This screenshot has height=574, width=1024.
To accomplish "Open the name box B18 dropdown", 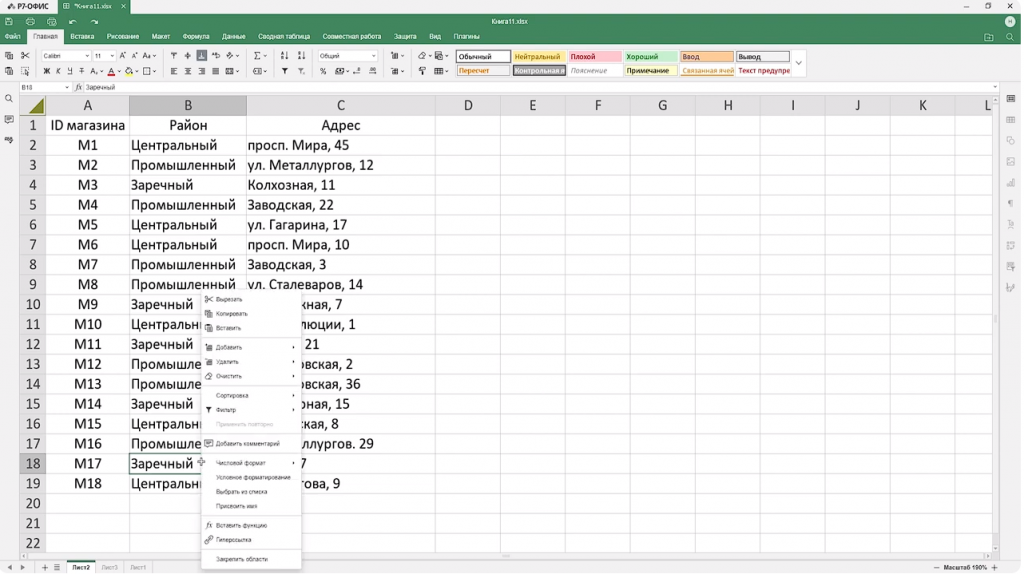I will point(67,88).
